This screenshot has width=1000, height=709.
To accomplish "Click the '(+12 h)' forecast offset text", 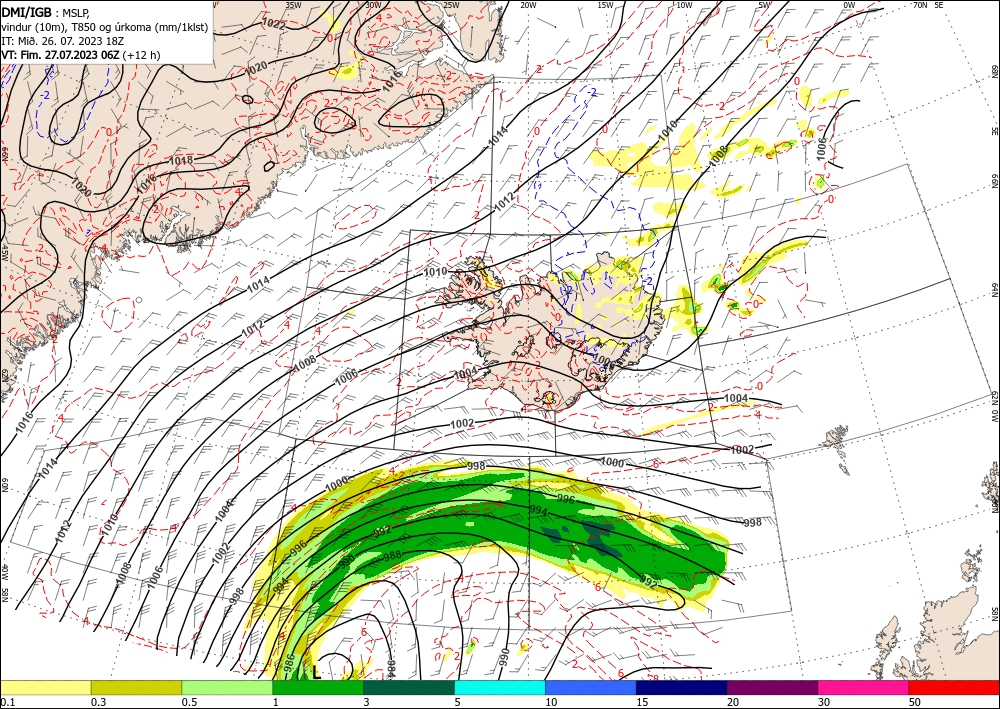I will (142, 55).
